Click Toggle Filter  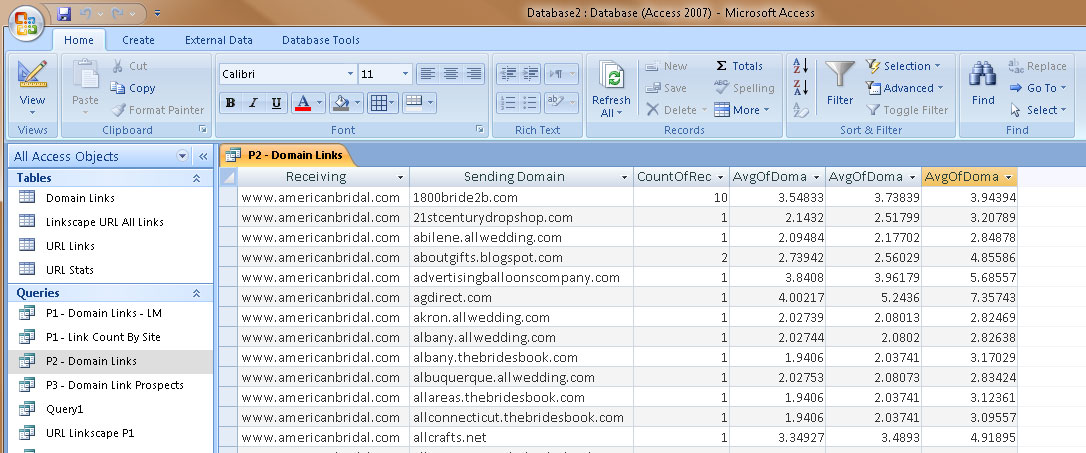[x=907, y=109]
